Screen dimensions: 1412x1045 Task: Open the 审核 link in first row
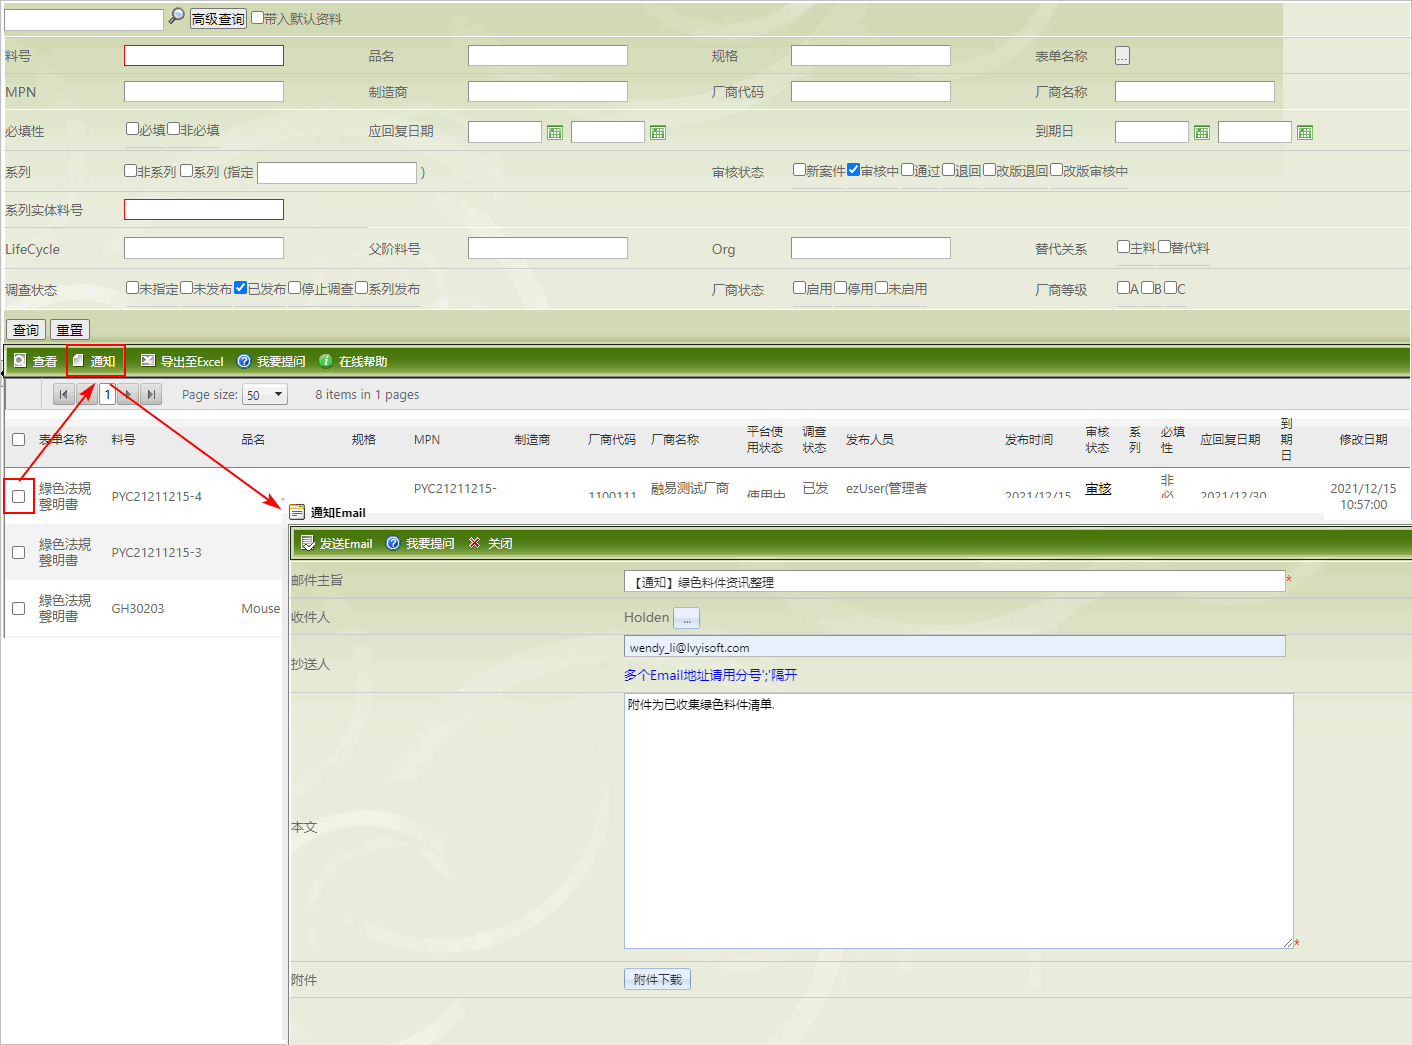1098,489
